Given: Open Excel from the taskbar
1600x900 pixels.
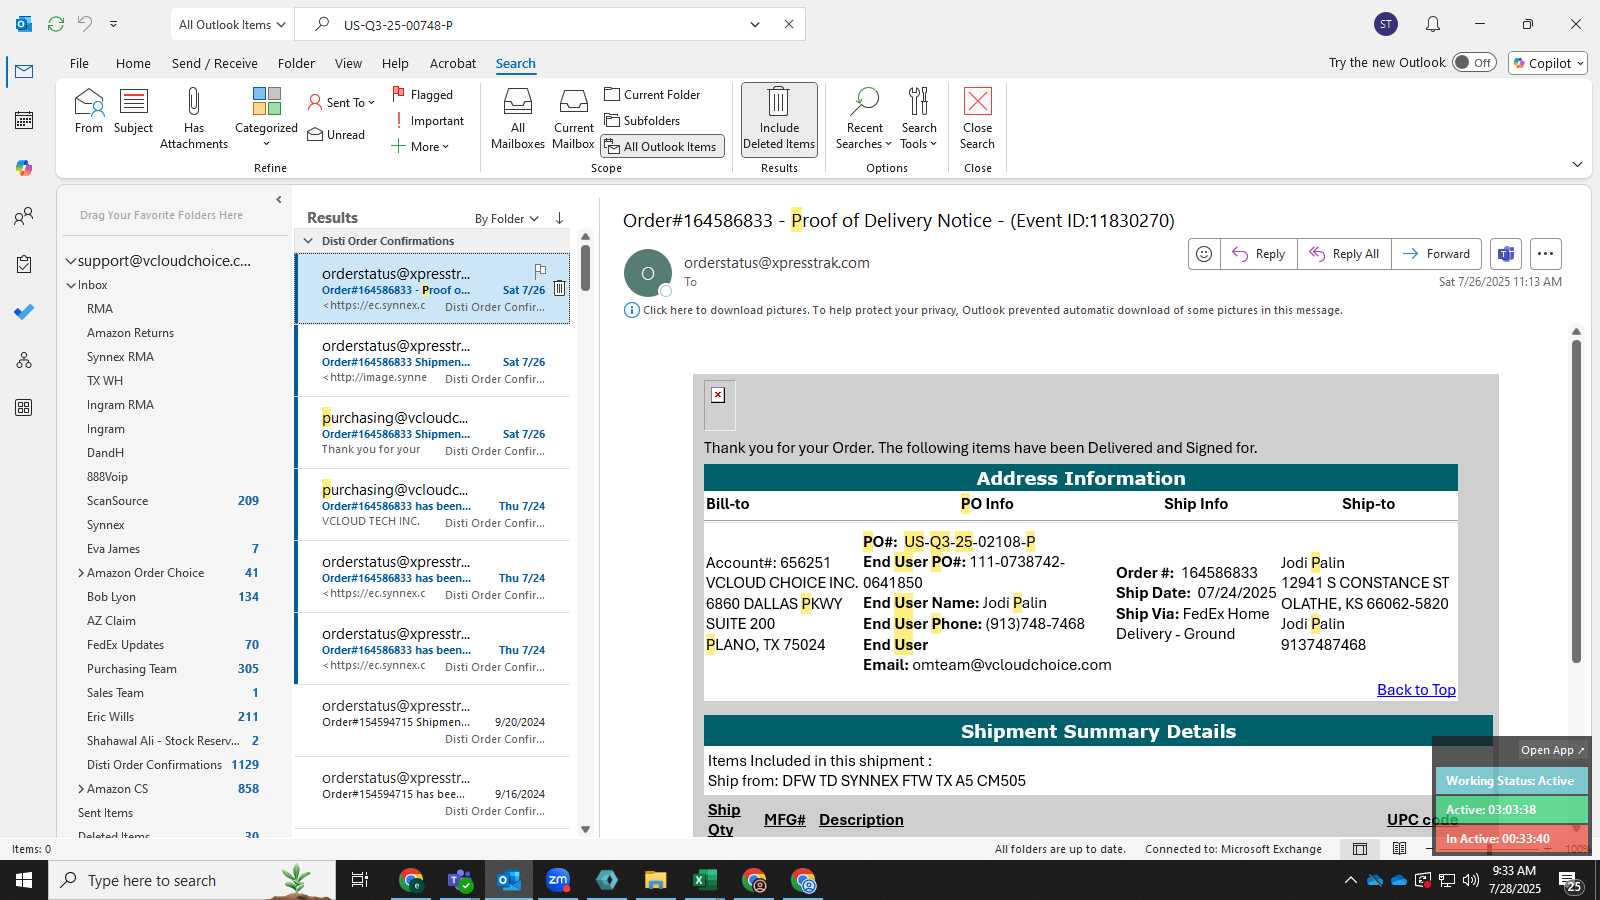Looking at the screenshot, I should 705,880.
